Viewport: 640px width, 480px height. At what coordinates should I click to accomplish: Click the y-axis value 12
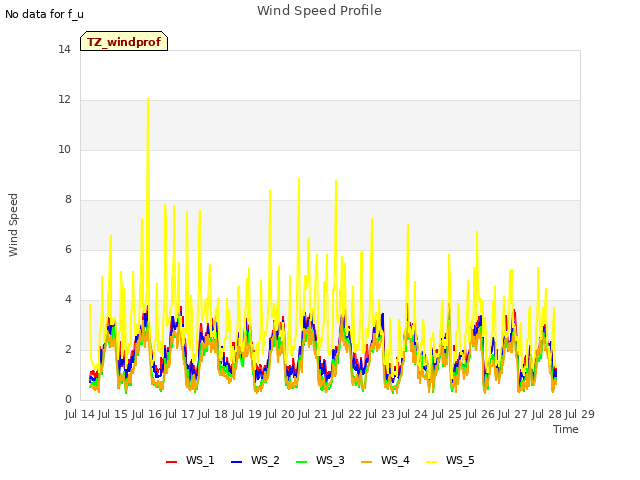click(64, 100)
